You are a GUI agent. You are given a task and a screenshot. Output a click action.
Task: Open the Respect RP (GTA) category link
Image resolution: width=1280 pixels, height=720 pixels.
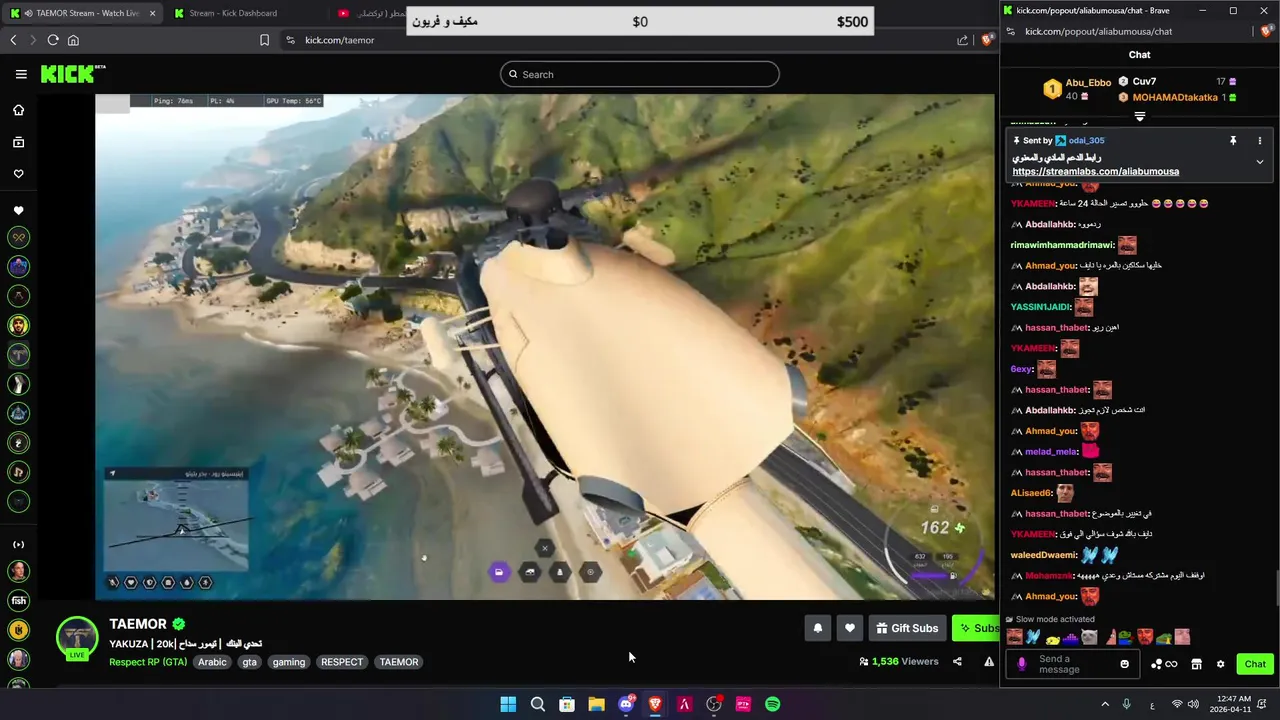click(148, 662)
